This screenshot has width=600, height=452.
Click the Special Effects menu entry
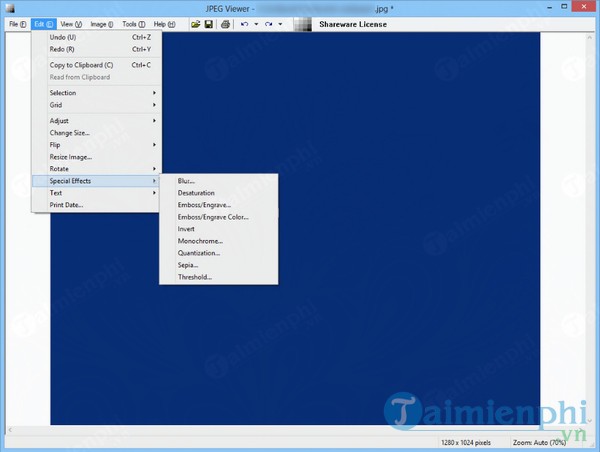click(97, 181)
